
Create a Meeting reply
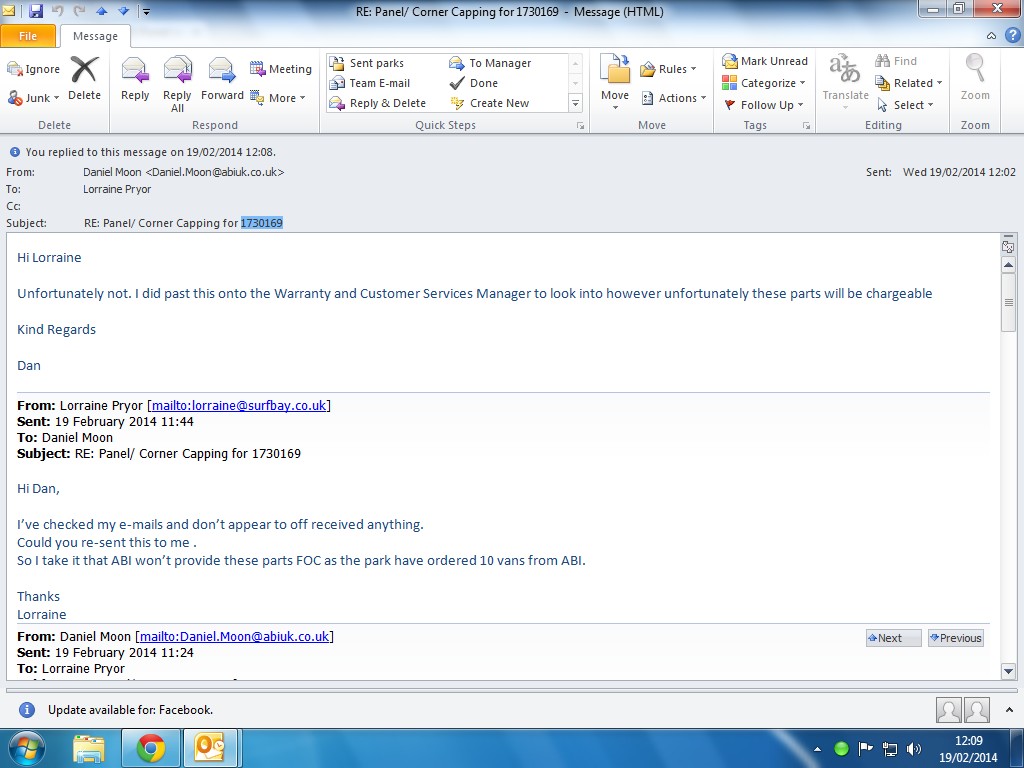pos(281,69)
